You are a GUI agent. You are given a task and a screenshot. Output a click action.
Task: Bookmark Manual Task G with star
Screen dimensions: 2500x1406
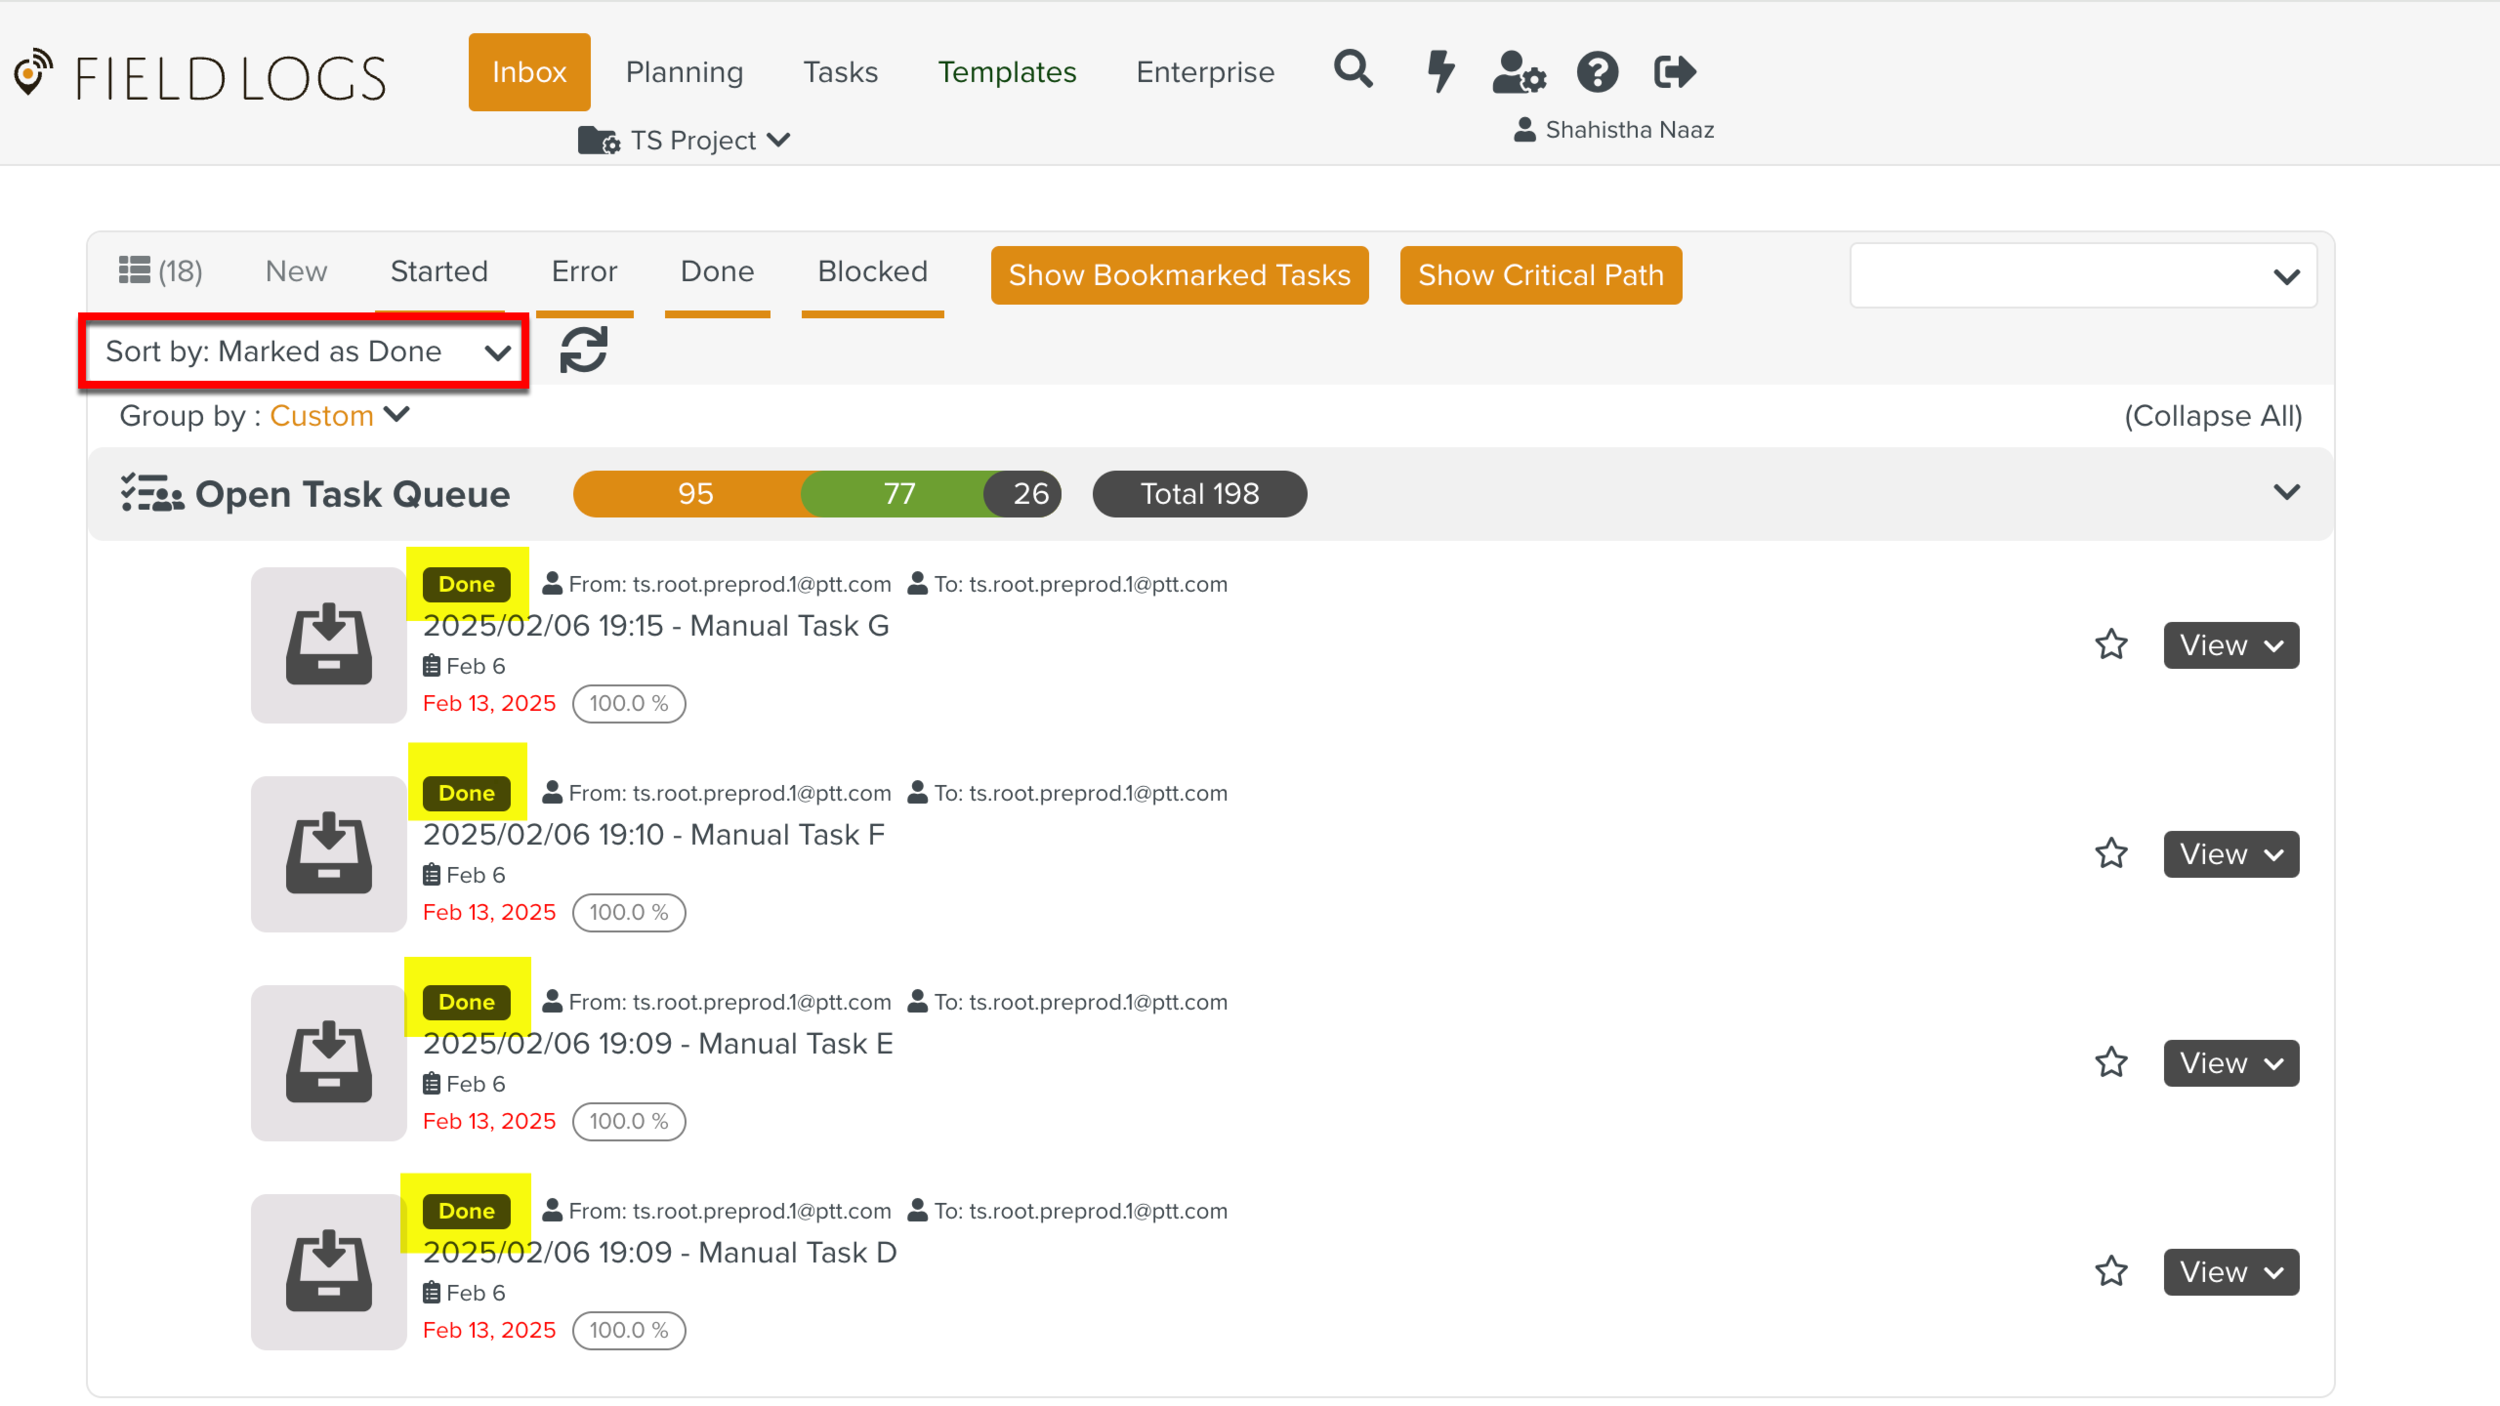pyautogui.click(x=2111, y=645)
